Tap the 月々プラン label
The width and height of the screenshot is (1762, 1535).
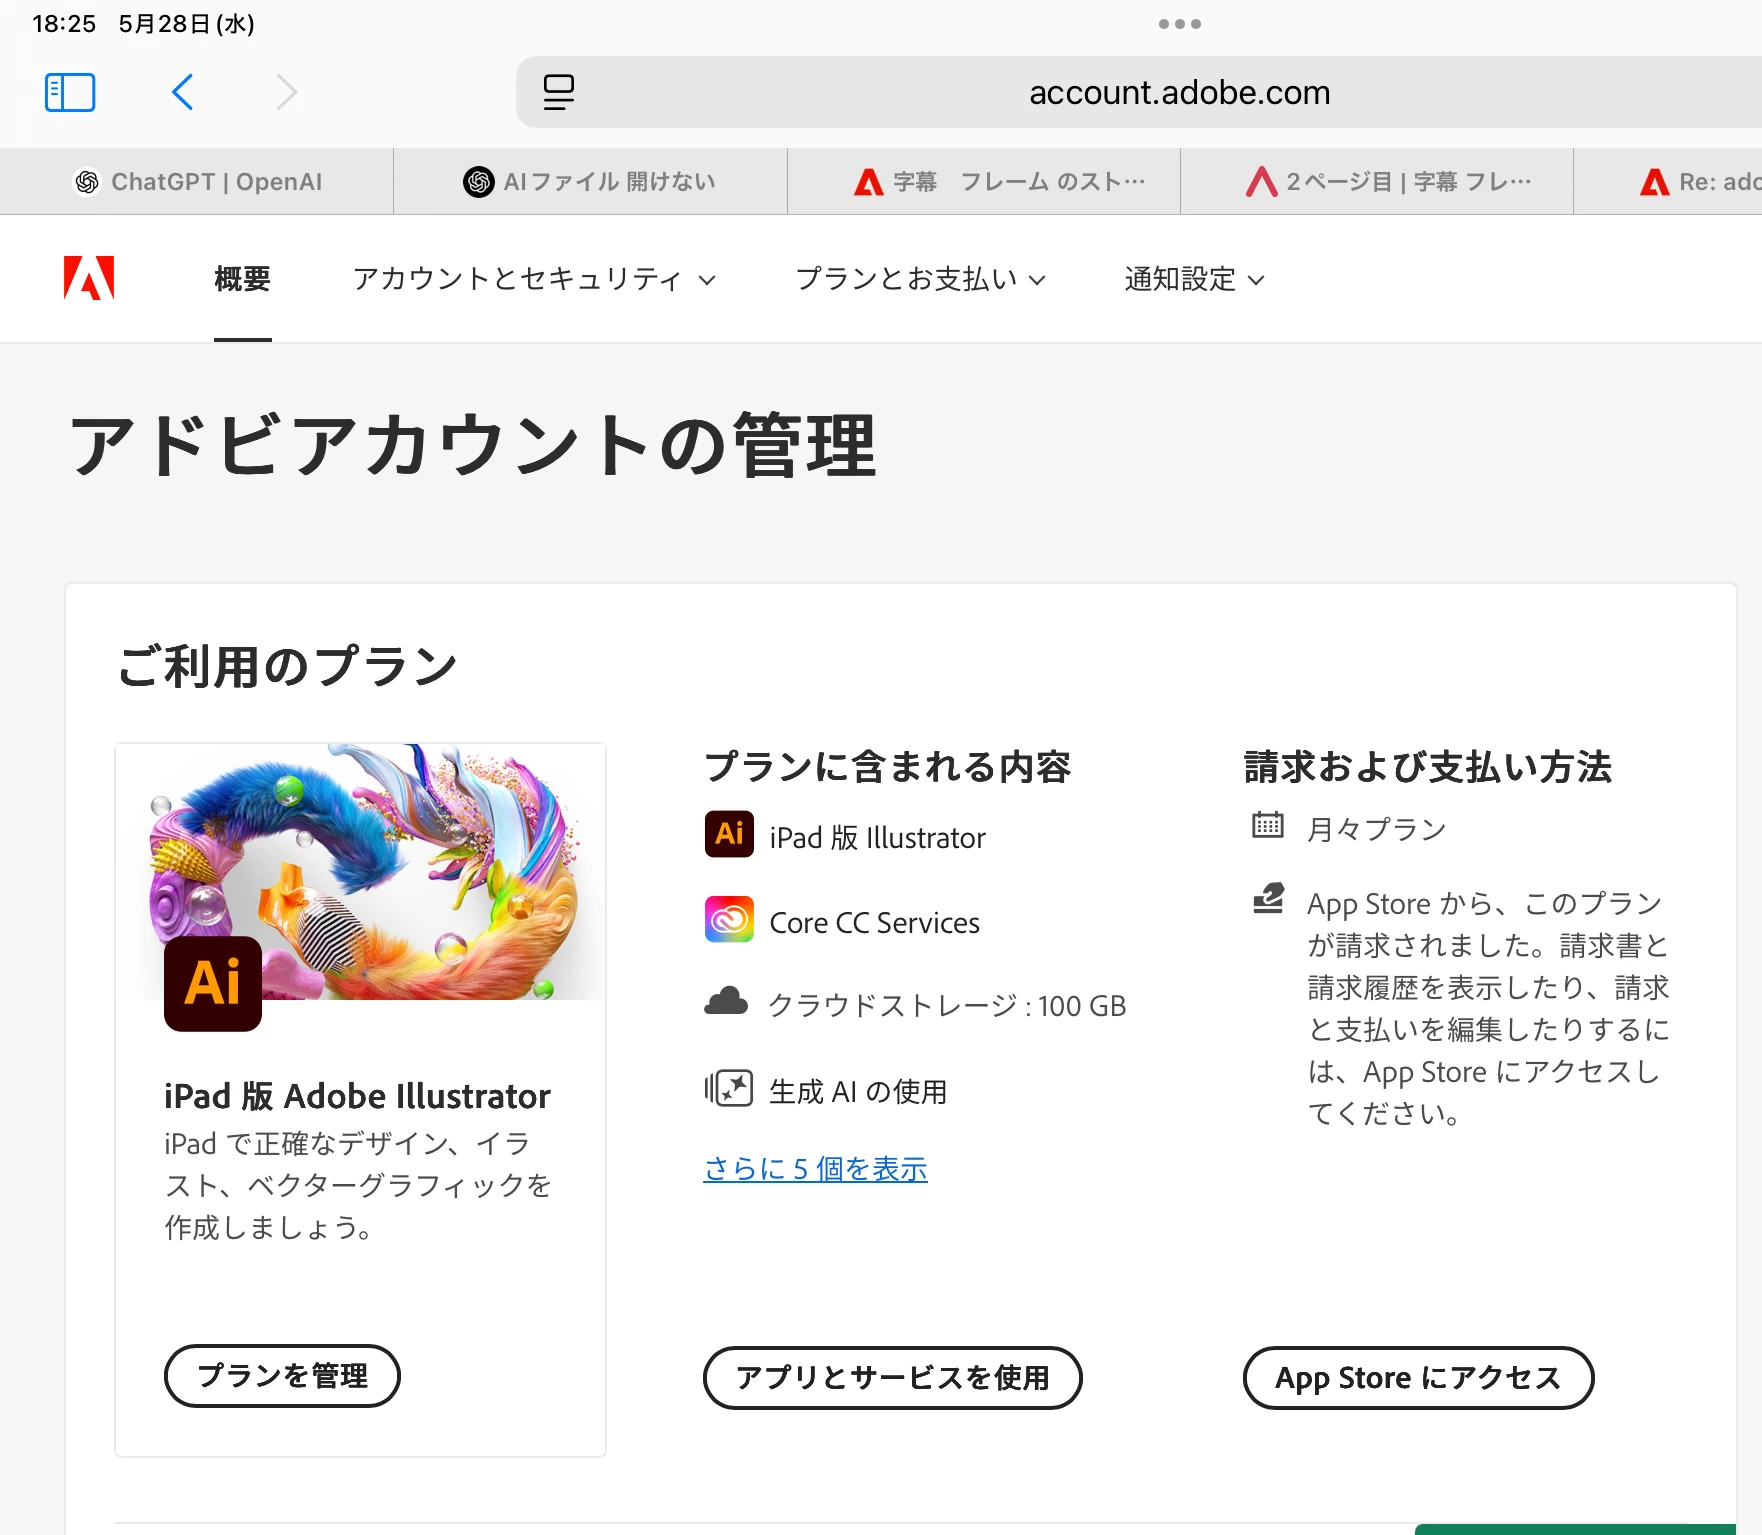click(x=1377, y=829)
